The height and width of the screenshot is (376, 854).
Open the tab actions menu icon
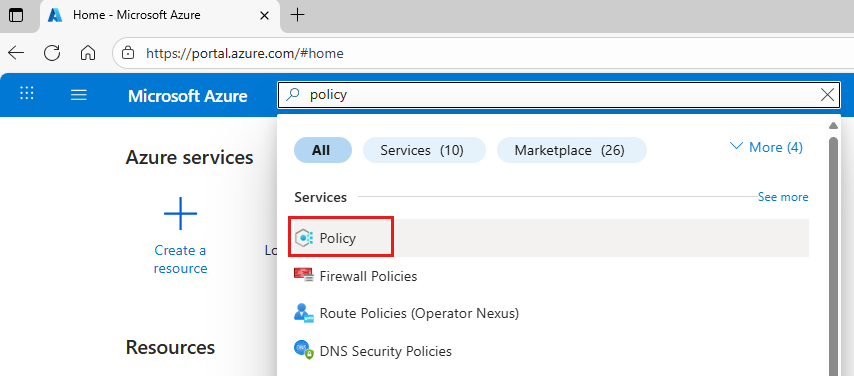pyautogui.click(x=16, y=15)
